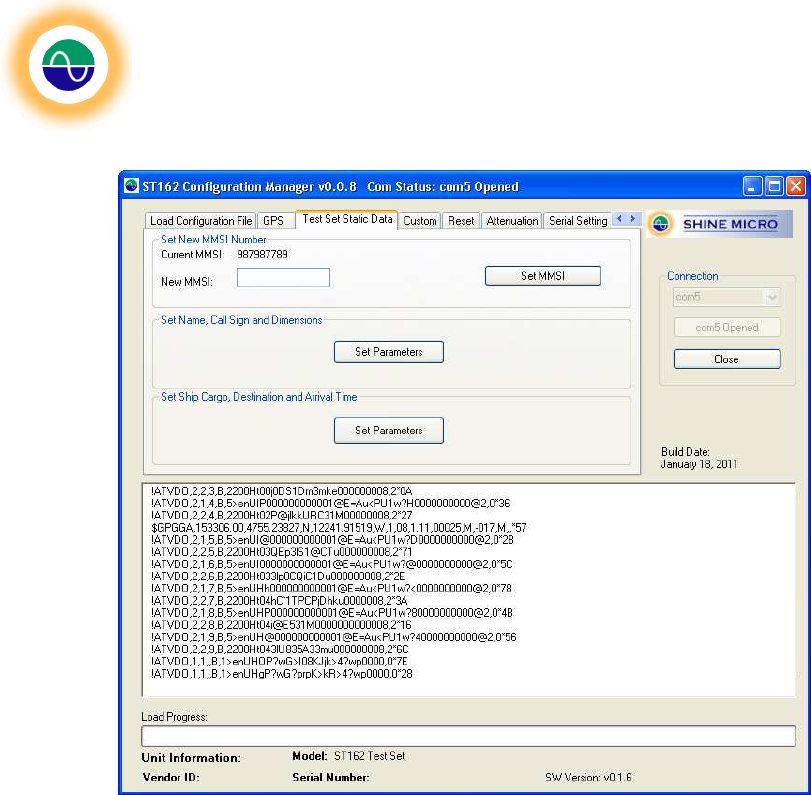
Task: Set Parameters for Name, Call Sign and Dimensions
Action: click(x=388, y=352)
